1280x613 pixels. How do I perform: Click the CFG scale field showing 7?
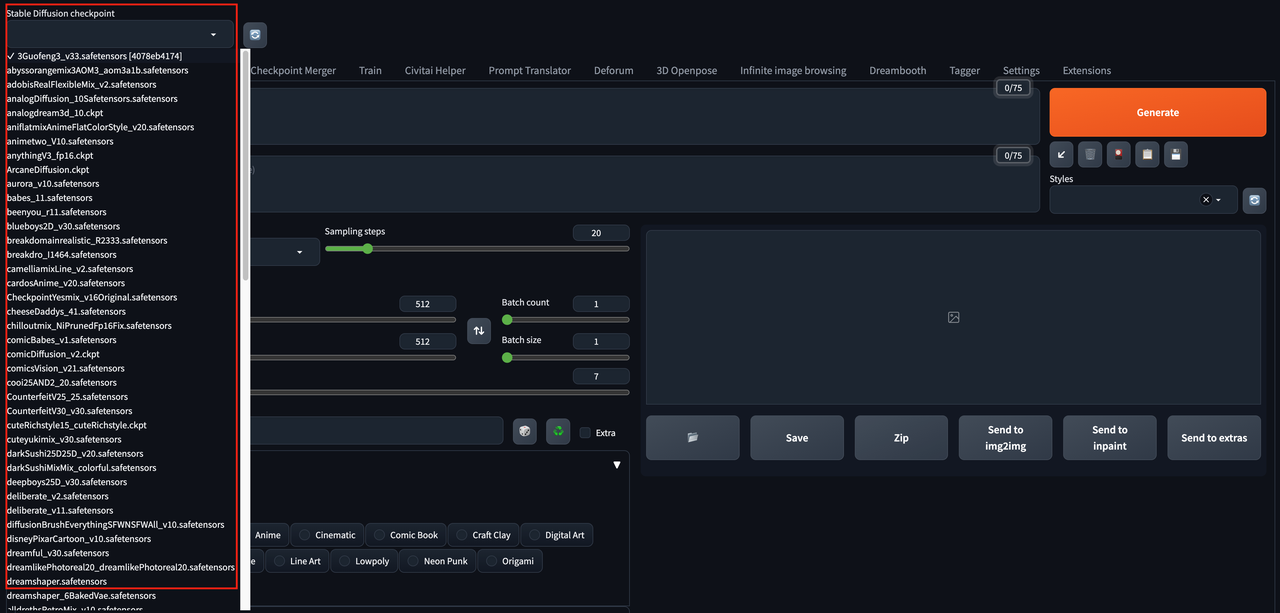tap(601, 377)
